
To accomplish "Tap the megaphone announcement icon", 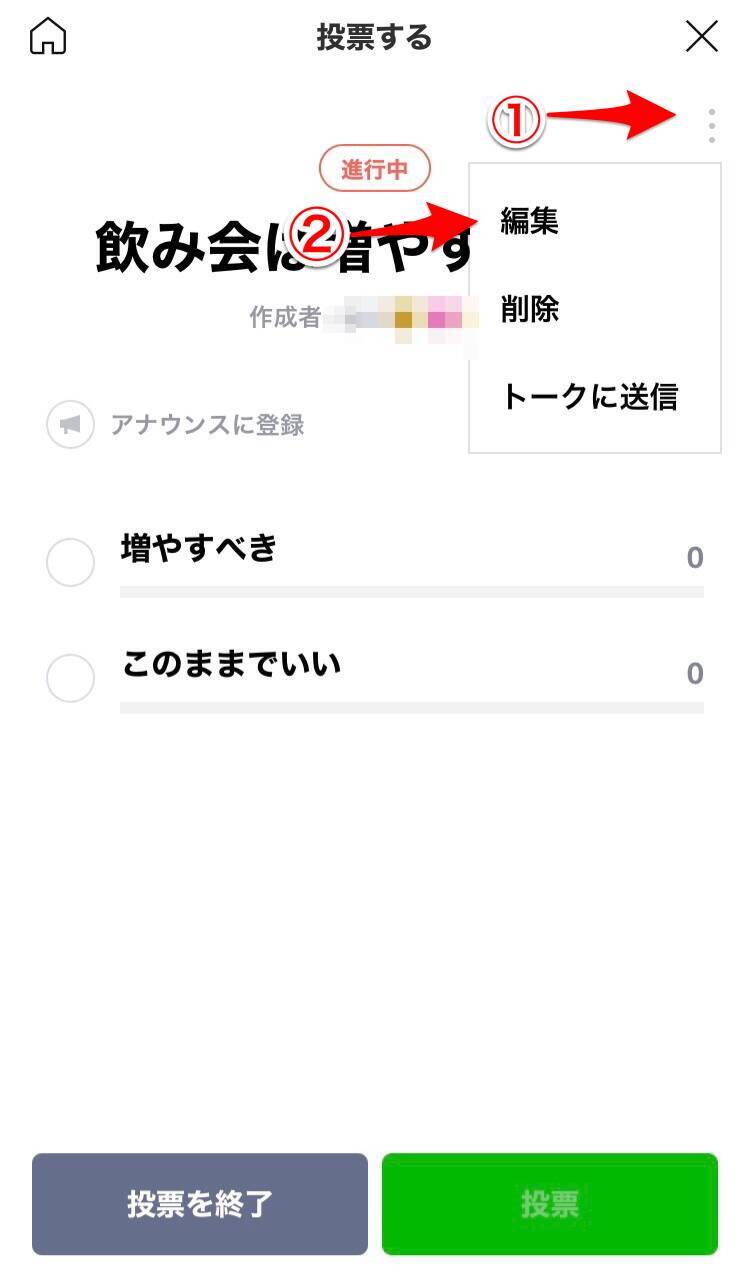I will 70,425.
